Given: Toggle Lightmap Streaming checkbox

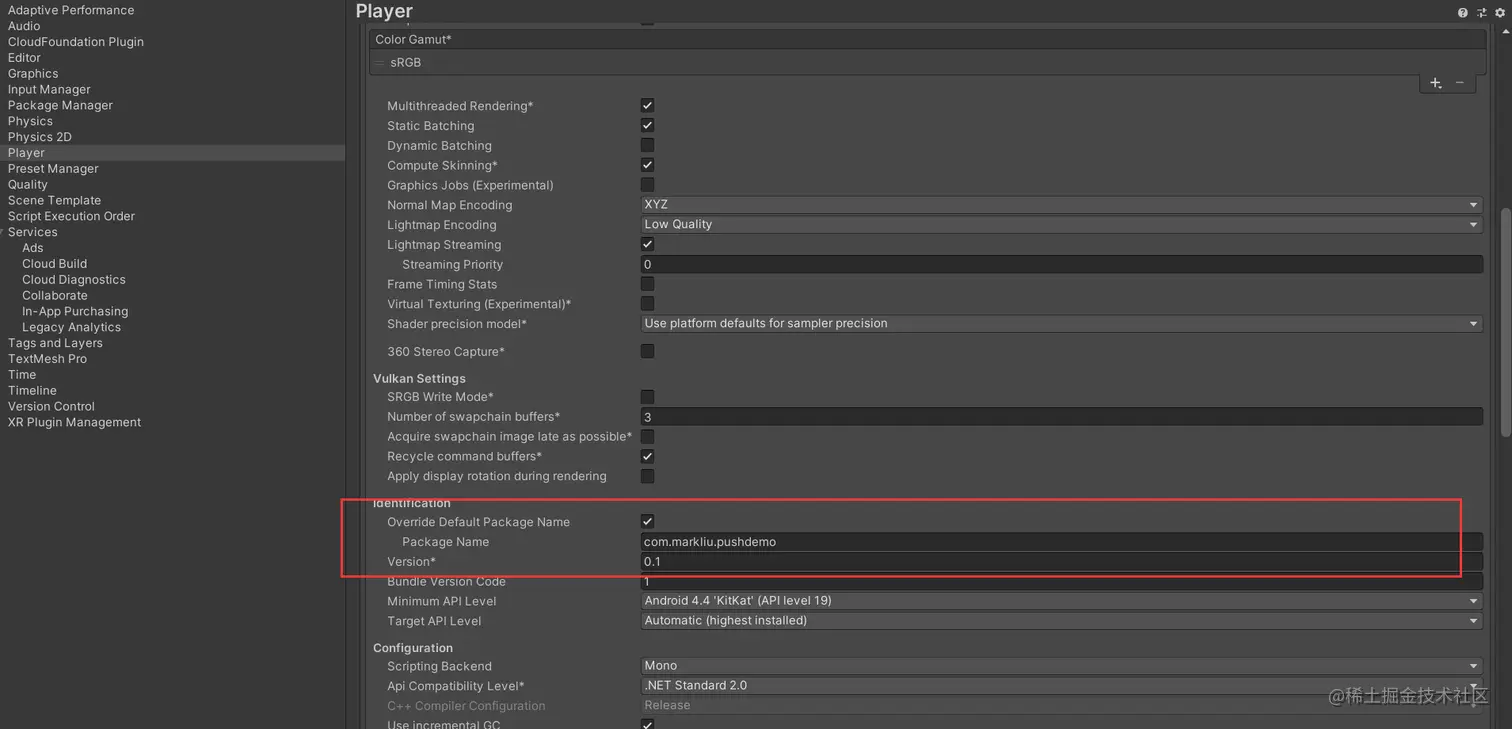Looking at the screenshot, I should click(x=647, y=244).
